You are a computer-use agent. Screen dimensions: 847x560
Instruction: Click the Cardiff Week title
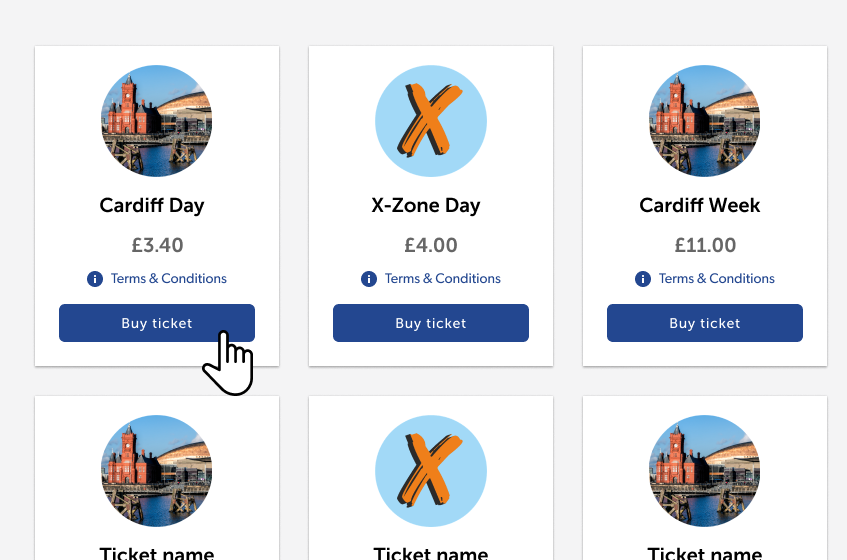coord(700,205)
